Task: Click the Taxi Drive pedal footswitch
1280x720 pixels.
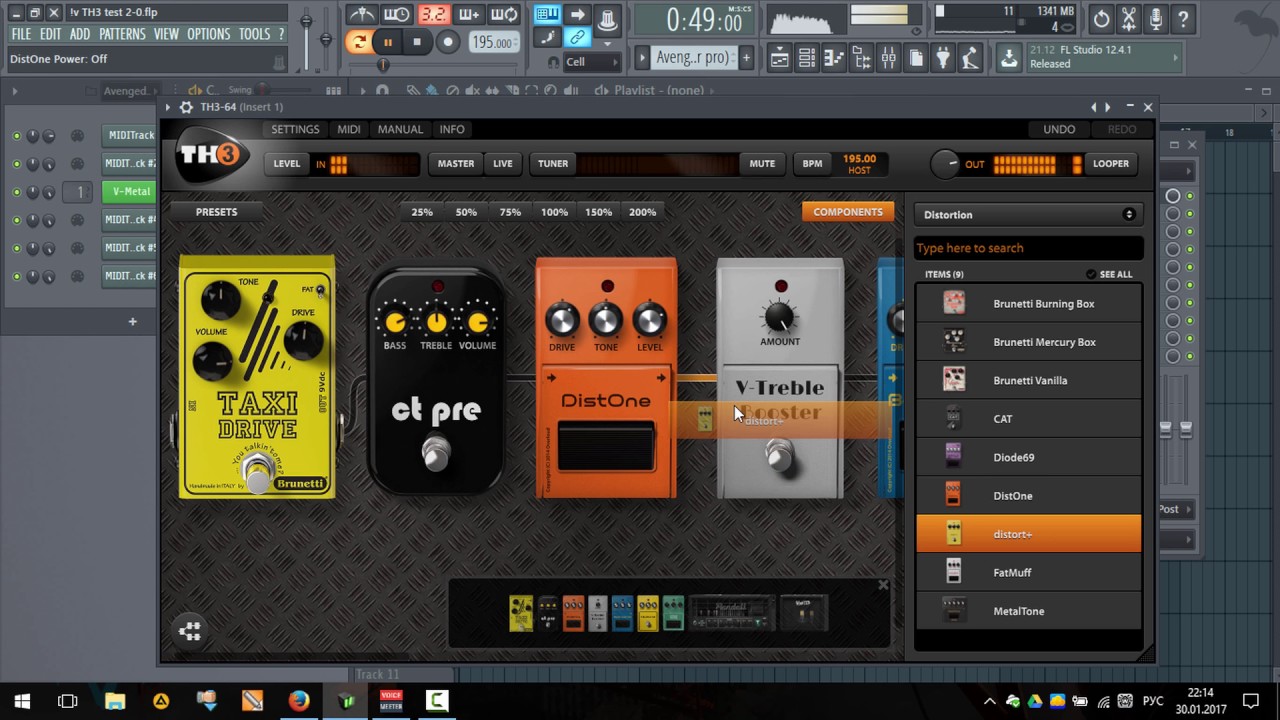Action: click(258, 474)
